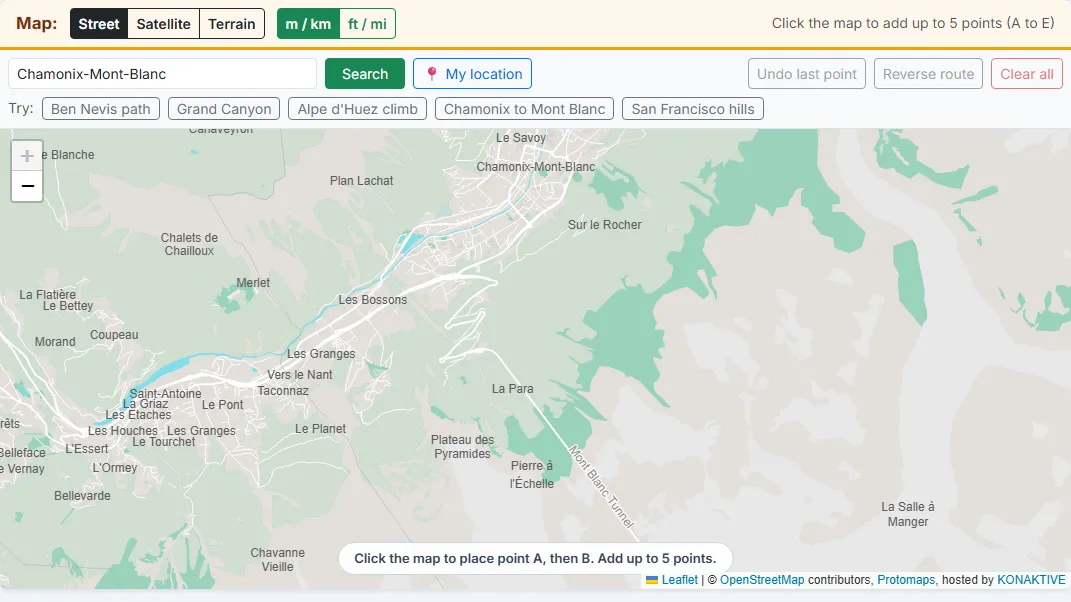Click the Chalets de Chailloux label

tap(189, 244)
